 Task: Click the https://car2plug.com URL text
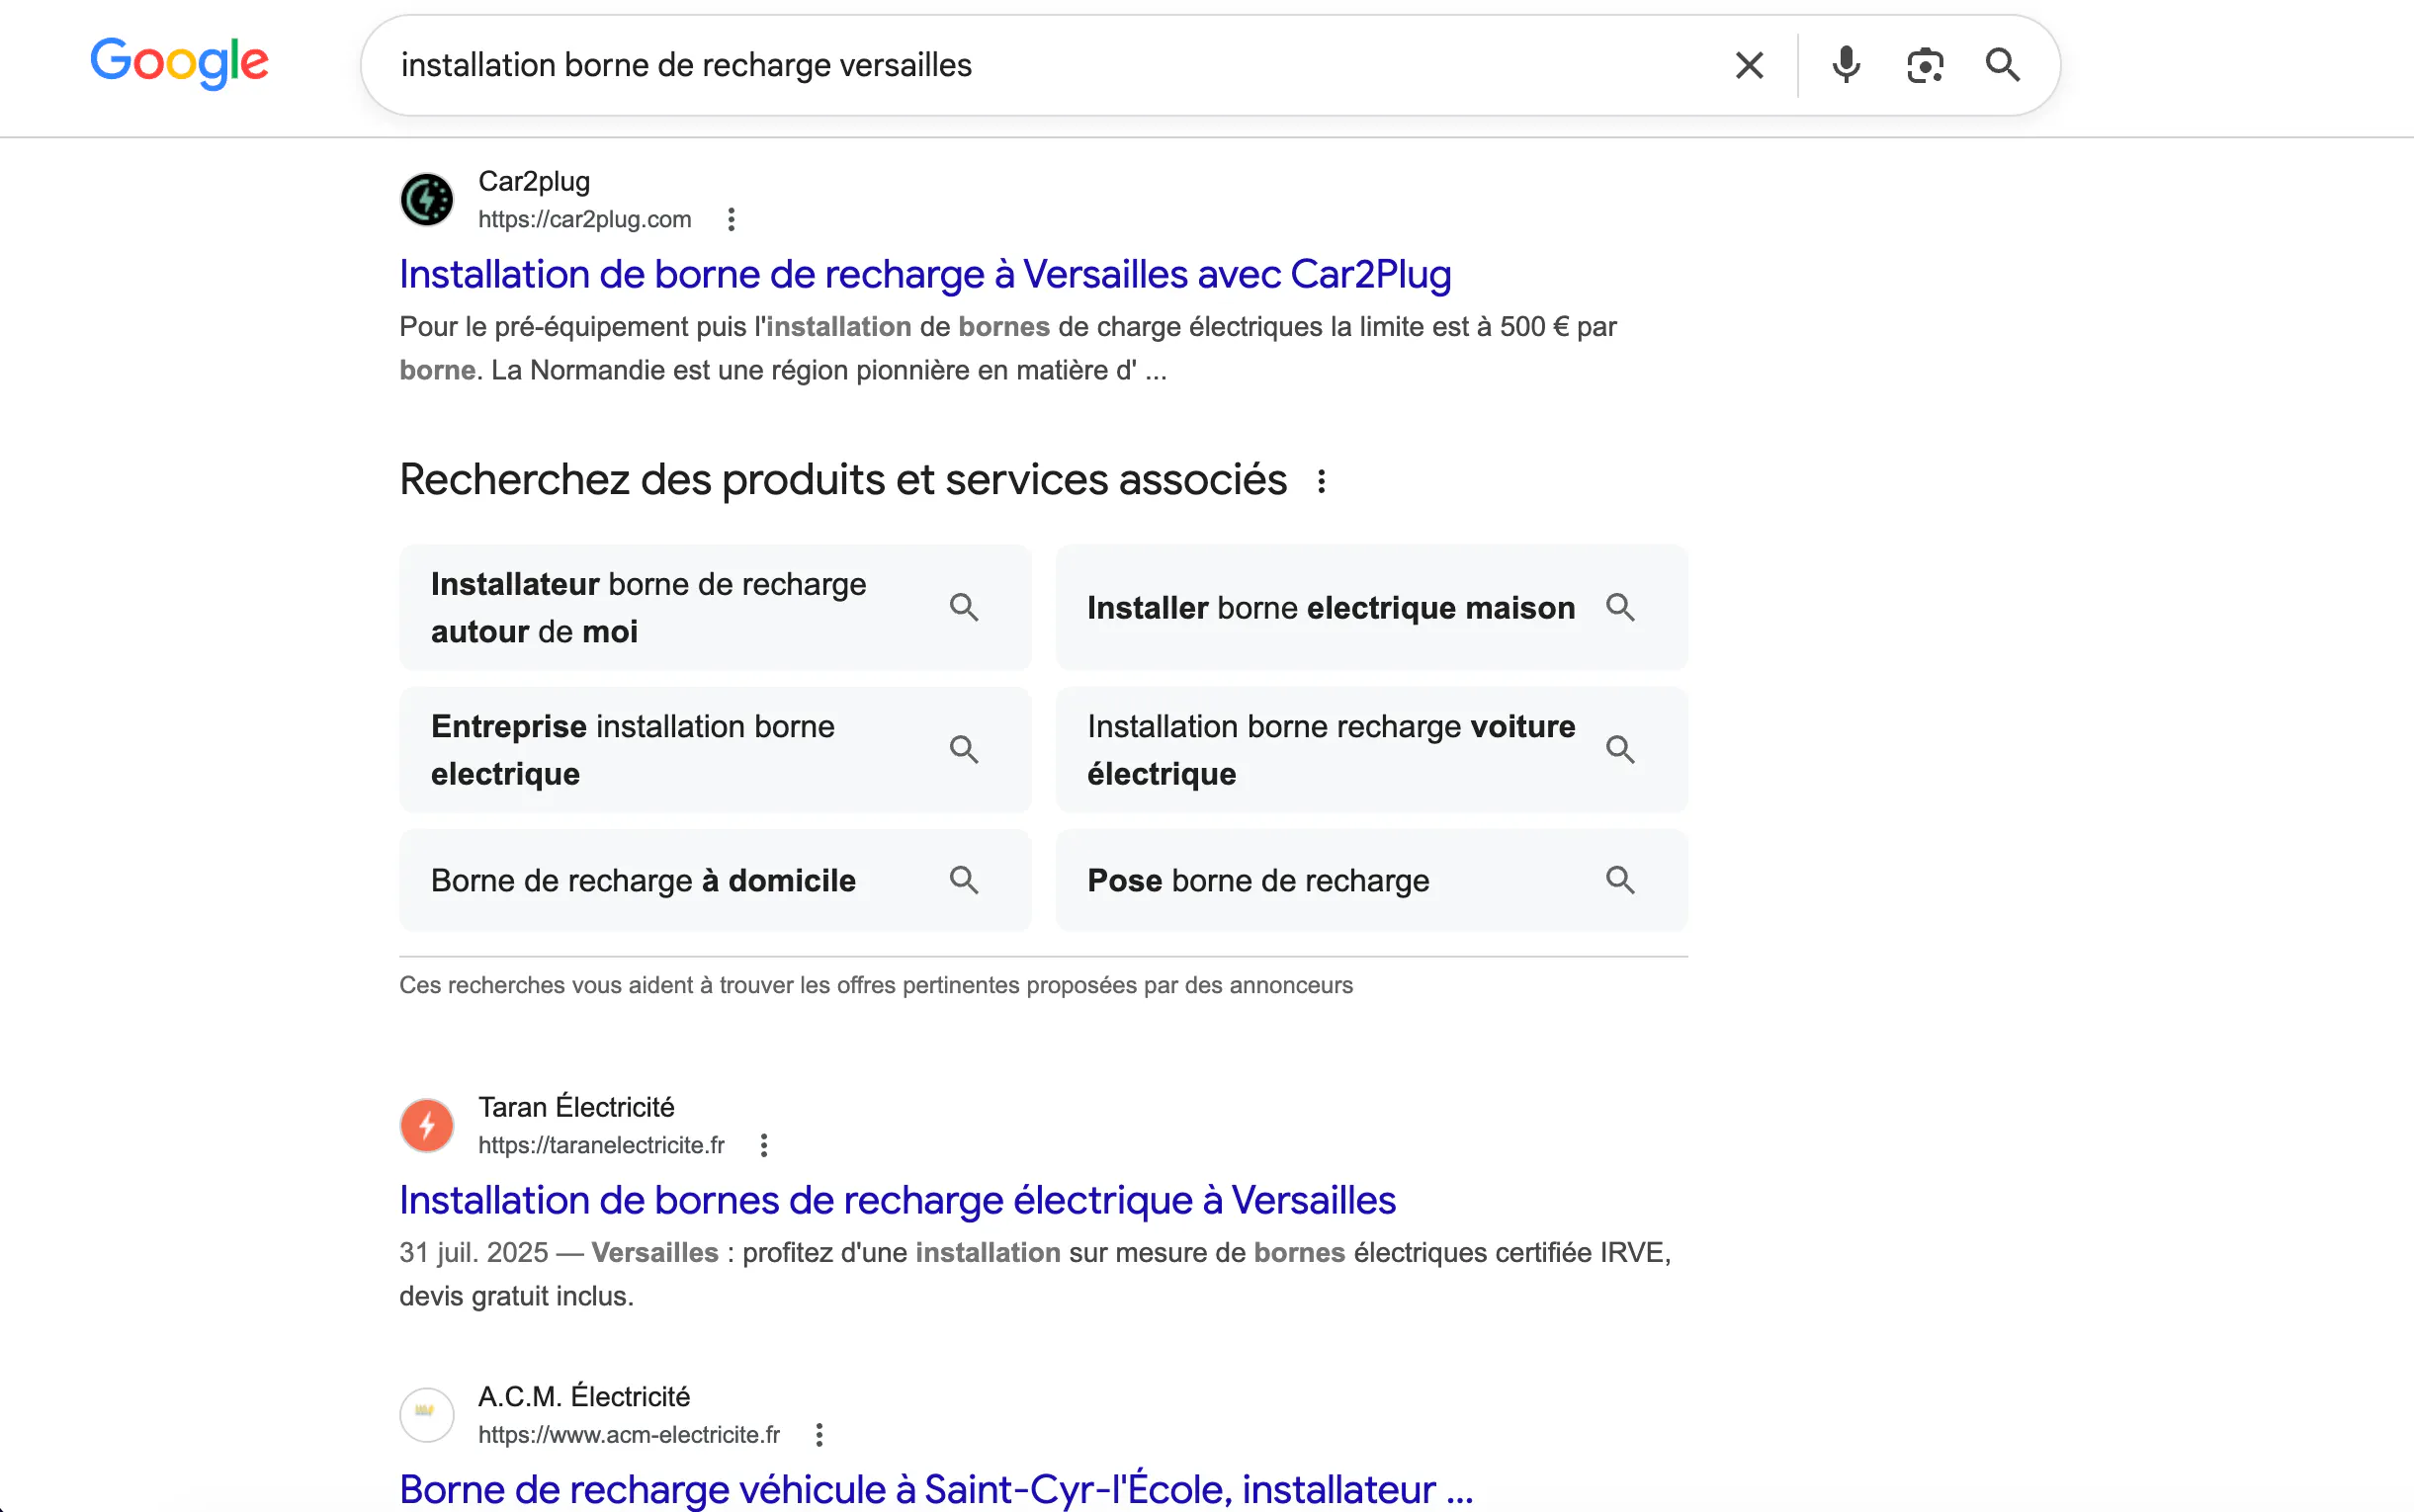point(584,219)
